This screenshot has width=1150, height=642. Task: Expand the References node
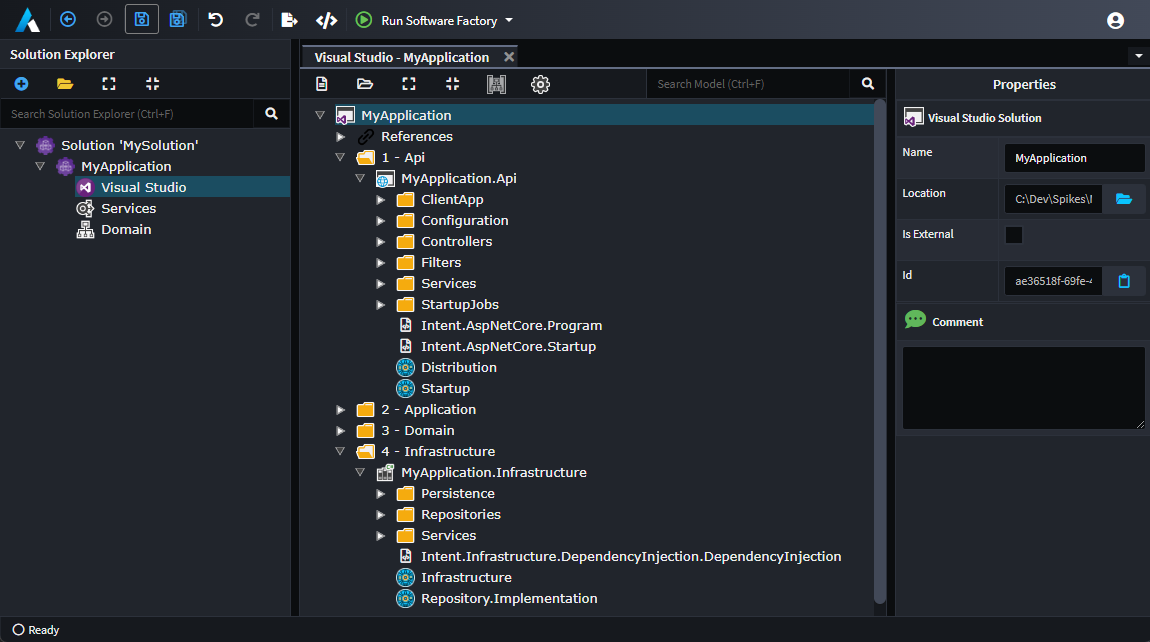[340, 136]
